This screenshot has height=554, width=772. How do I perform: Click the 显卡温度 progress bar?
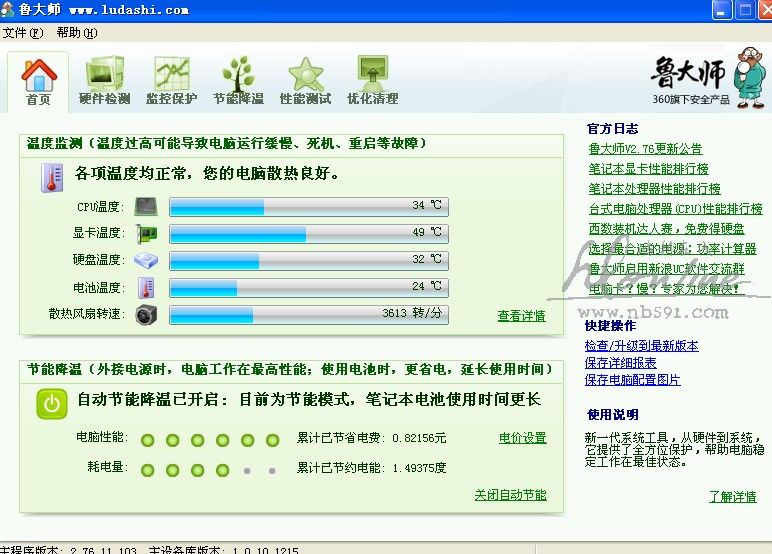point(308,233)
